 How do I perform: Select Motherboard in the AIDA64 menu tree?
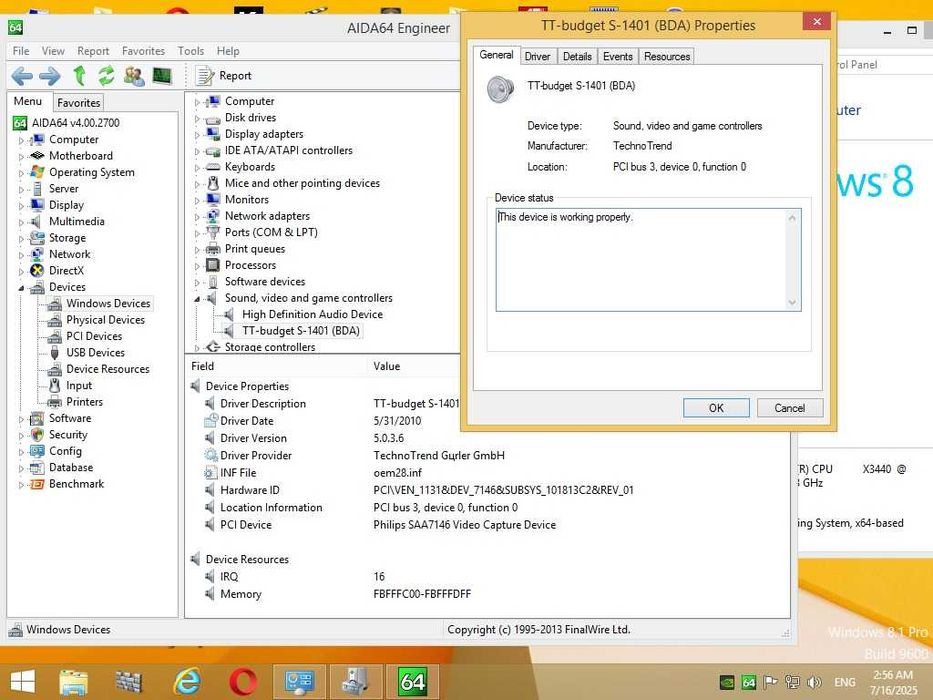[81, 155]
